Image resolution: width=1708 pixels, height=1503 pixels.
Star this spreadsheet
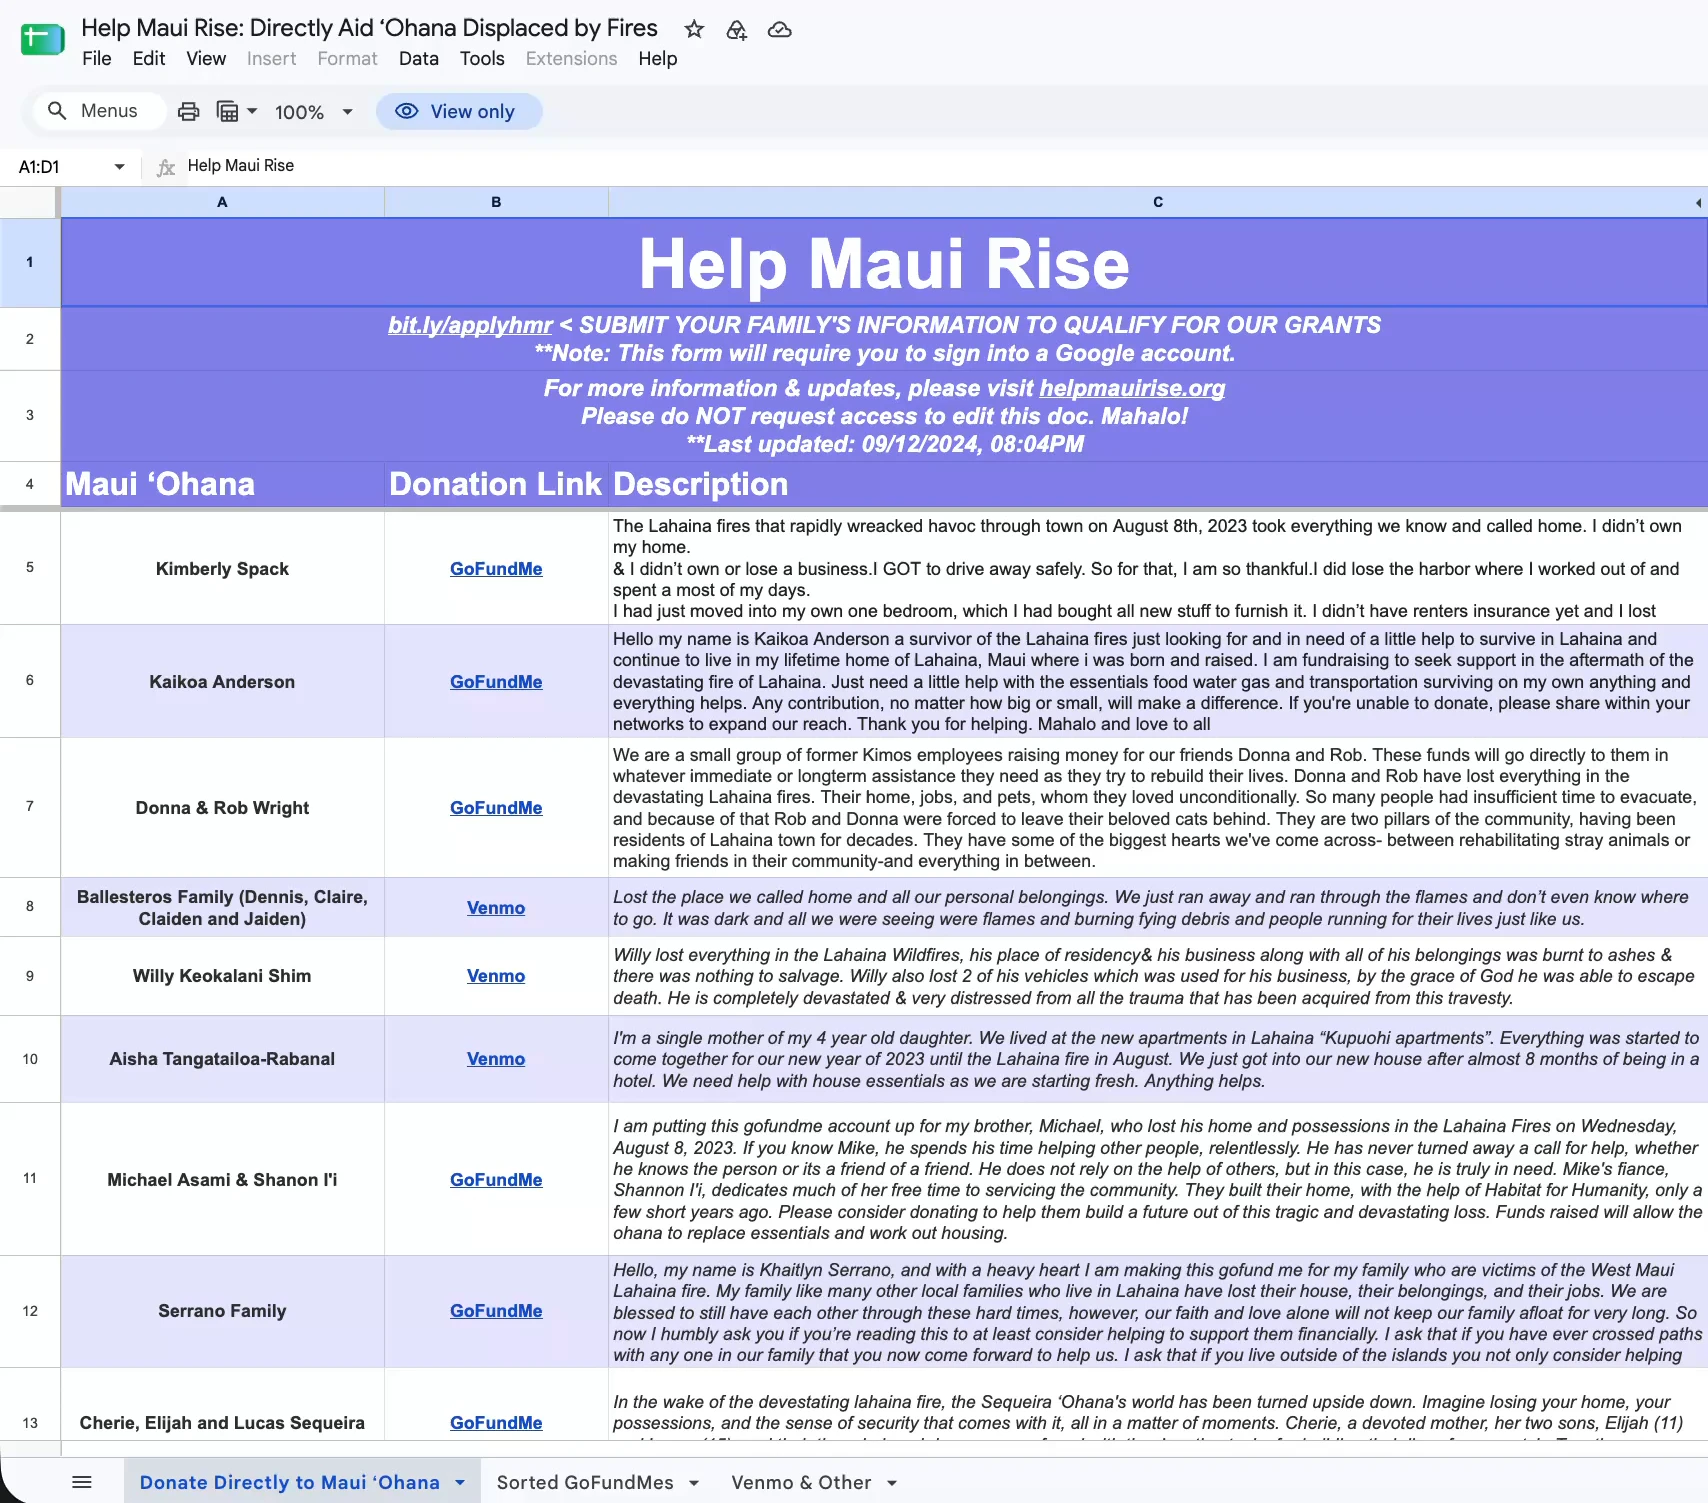coord(694,30)
